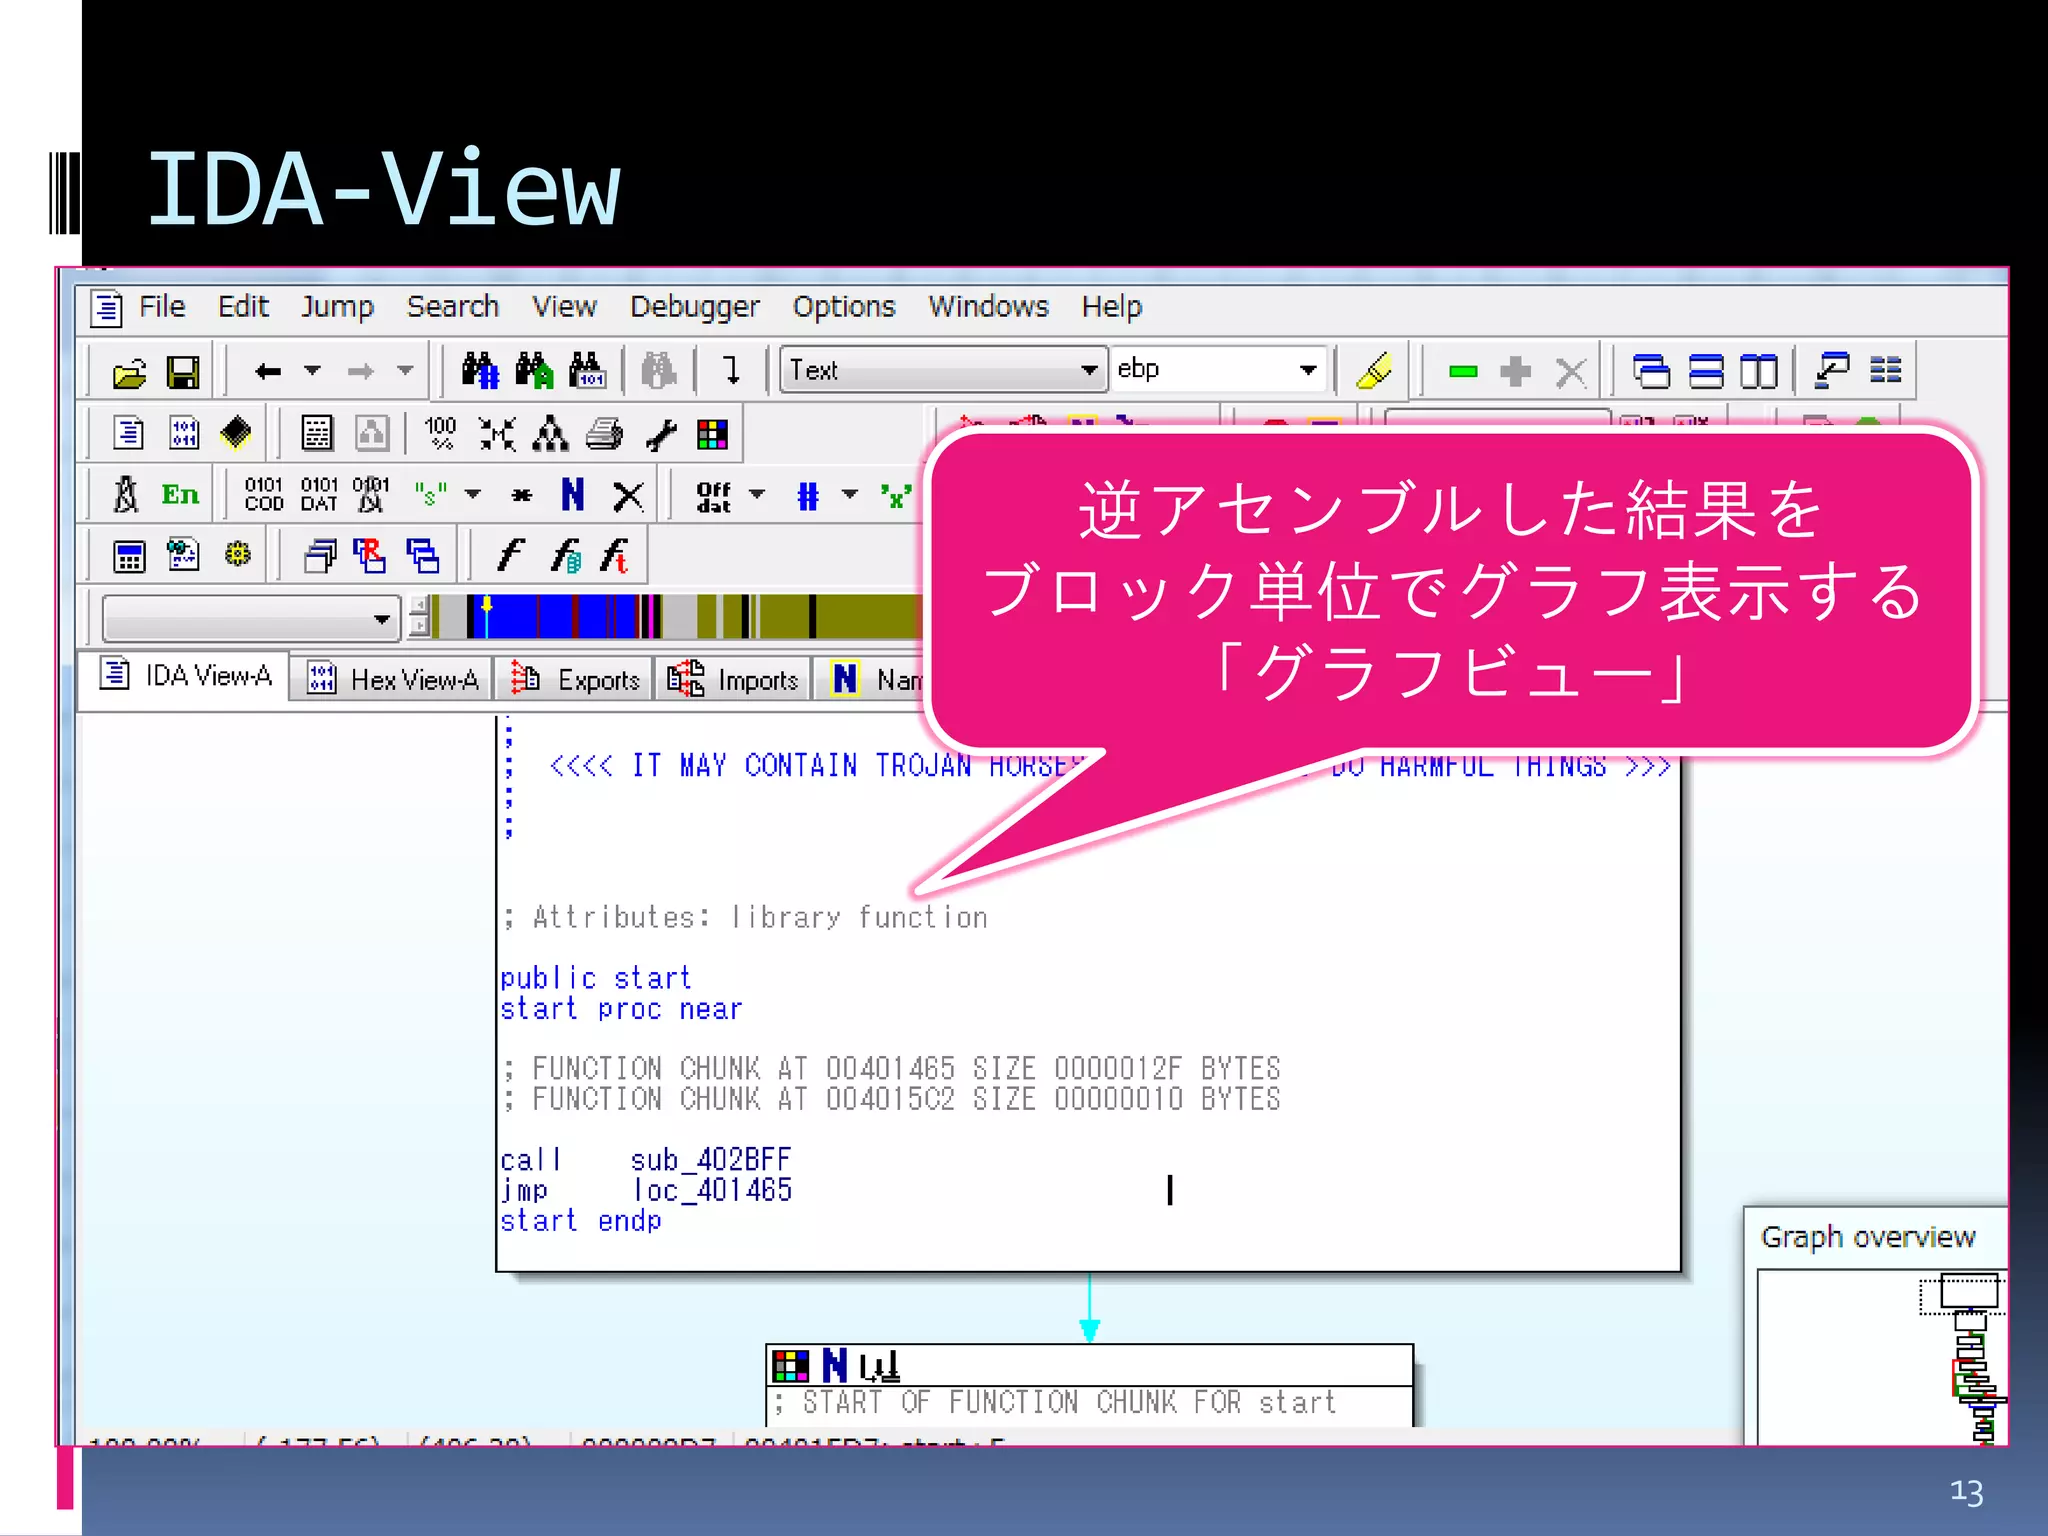The width and height of the screenshot is (2048, 1536).
Task: Click loc_401465 jump target
Action: tap(712, 1190)
